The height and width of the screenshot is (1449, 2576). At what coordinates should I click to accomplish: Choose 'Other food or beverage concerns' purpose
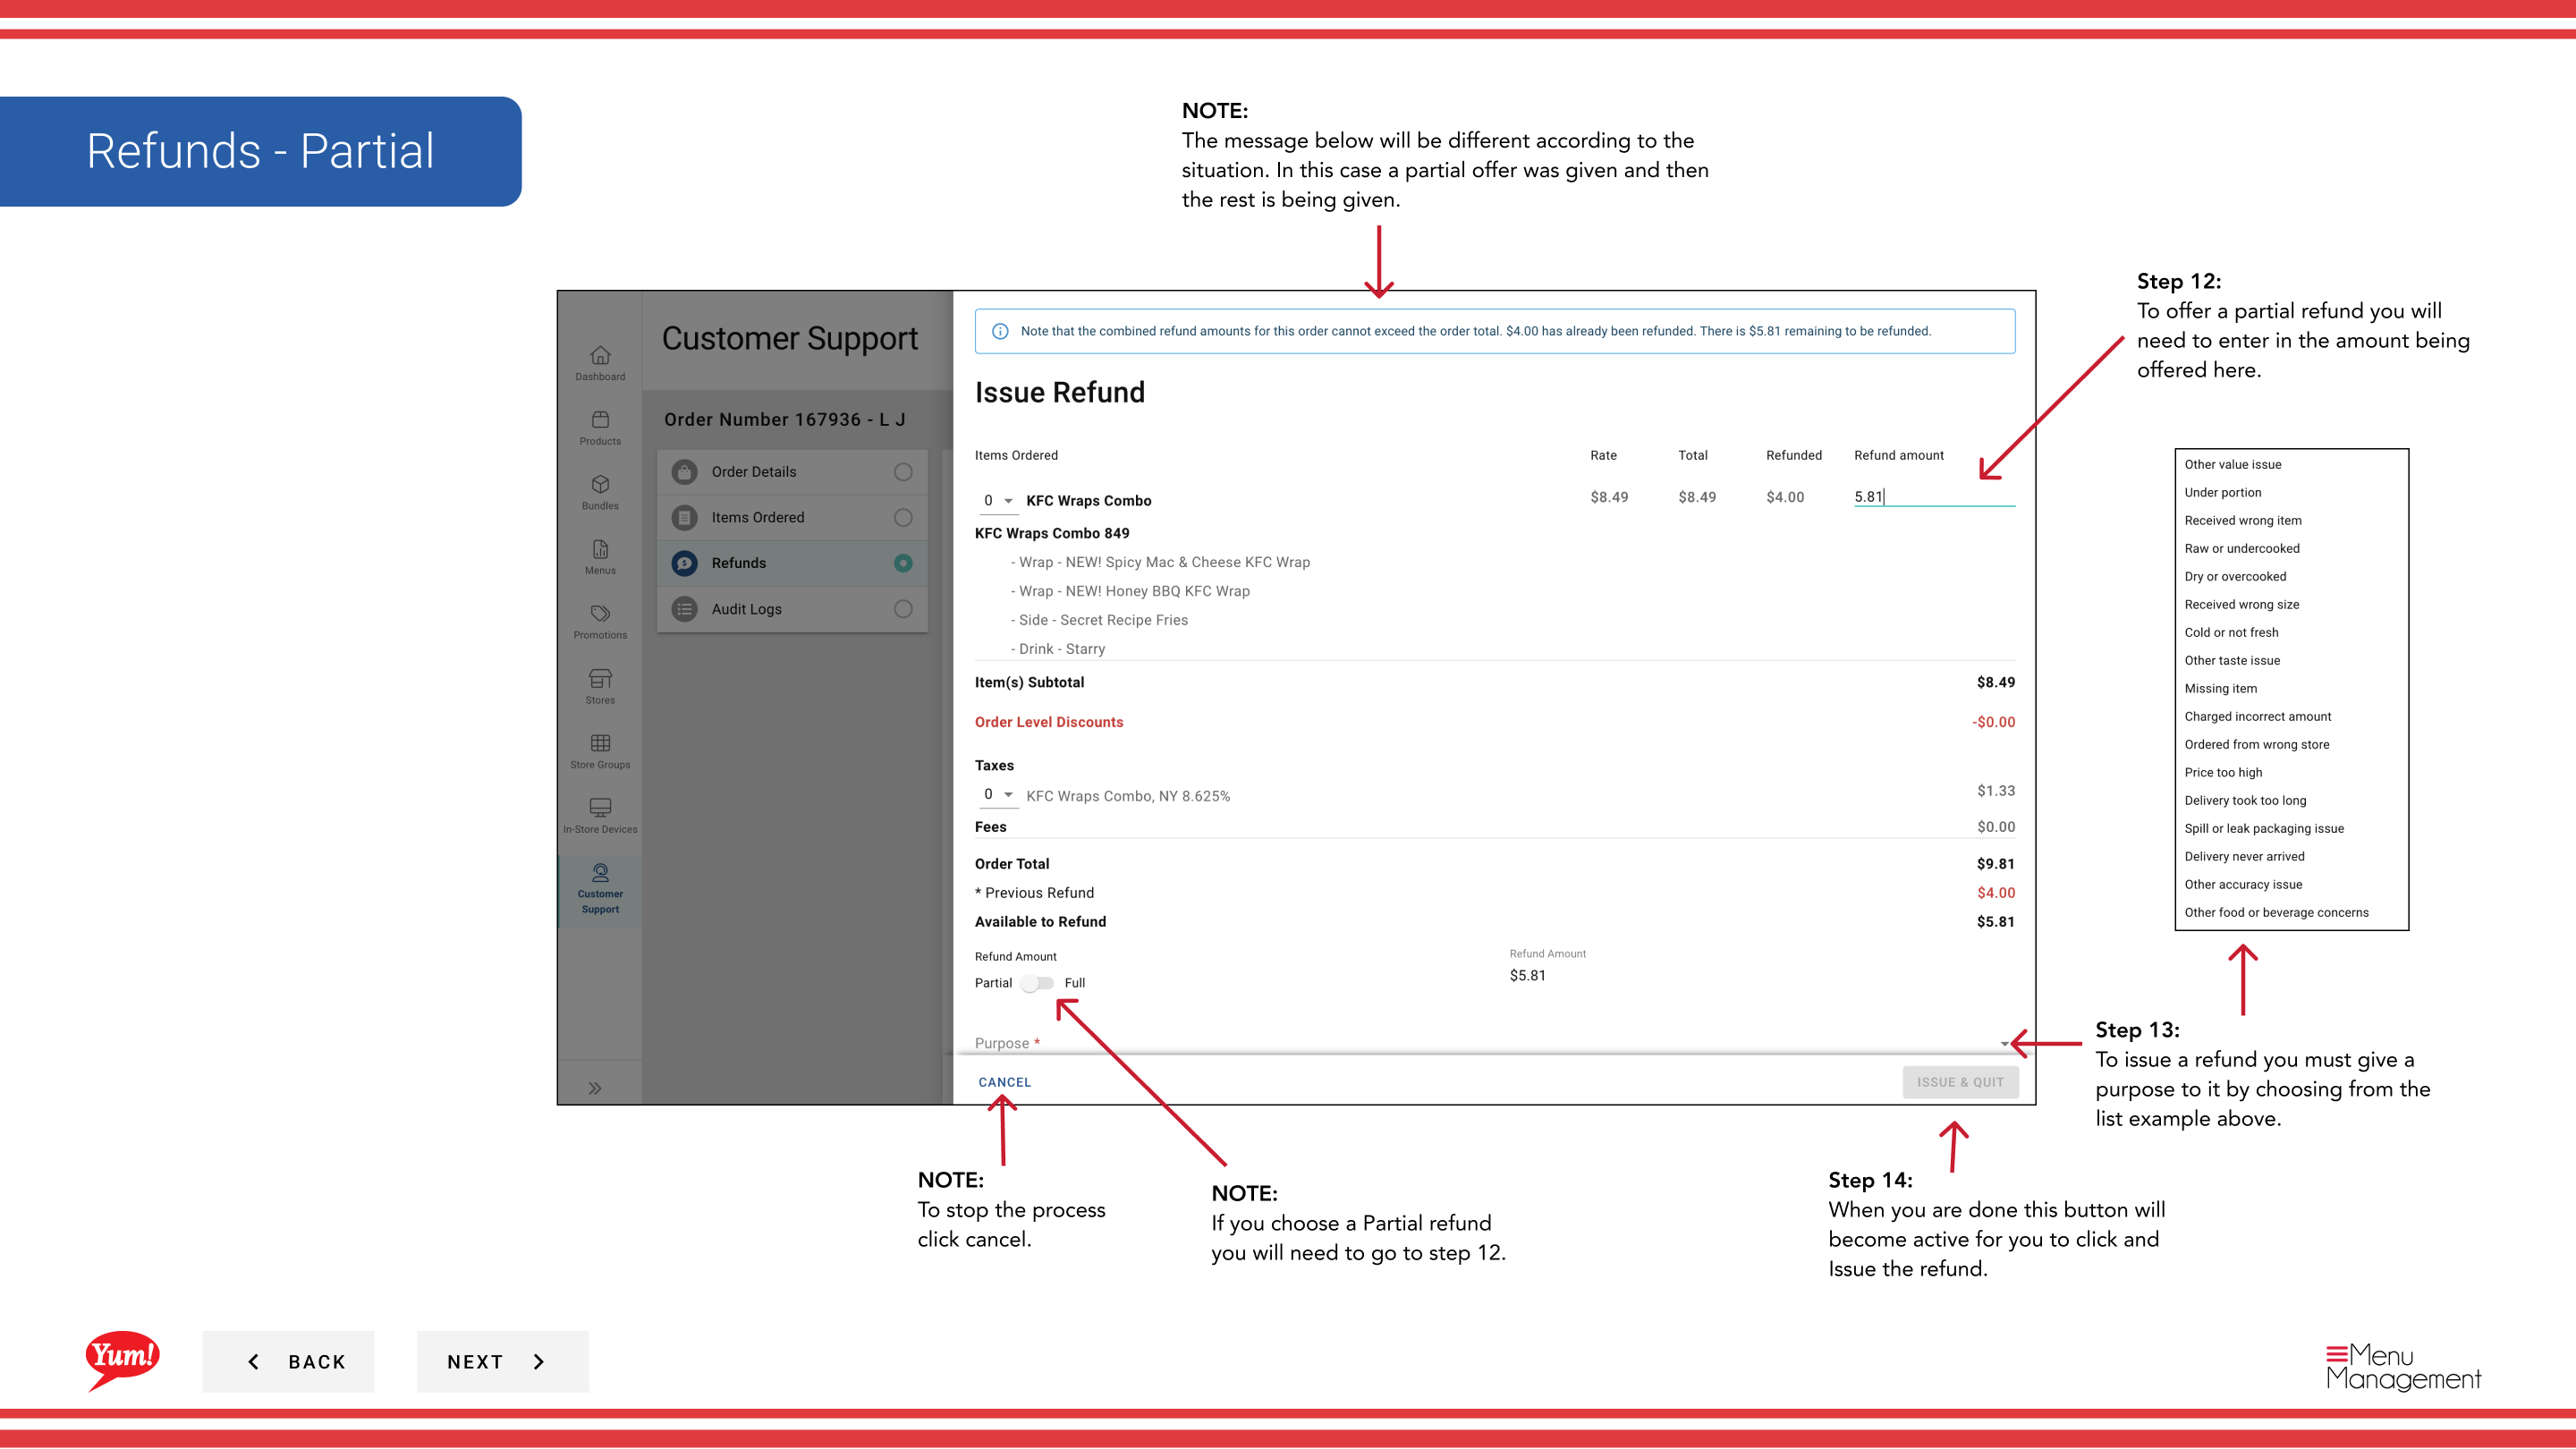click(2277, 912)
